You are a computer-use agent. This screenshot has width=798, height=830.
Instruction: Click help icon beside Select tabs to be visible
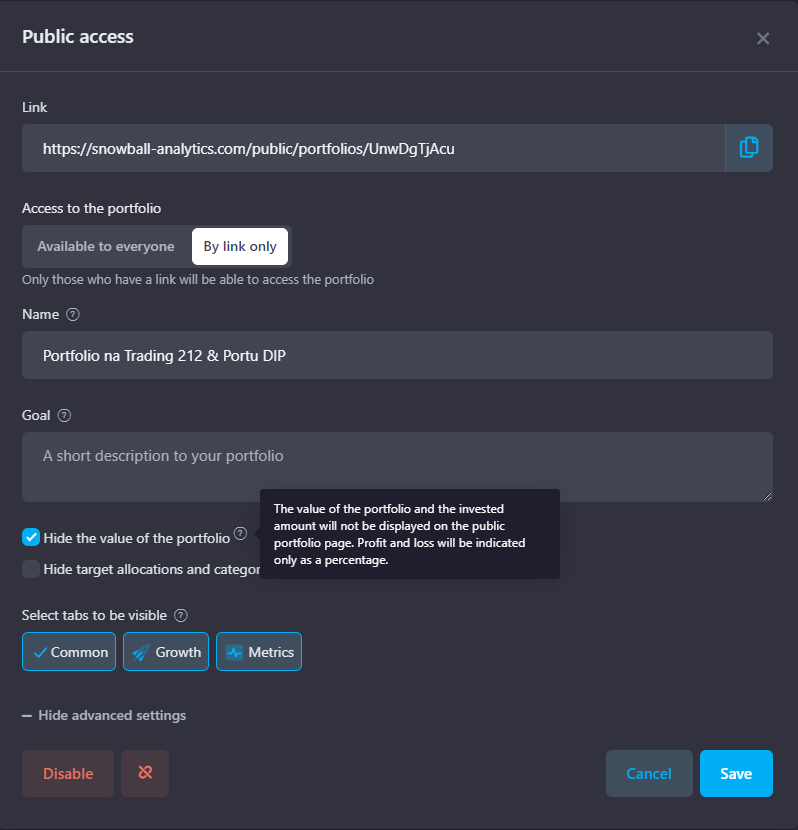click(x=181, y=616)
